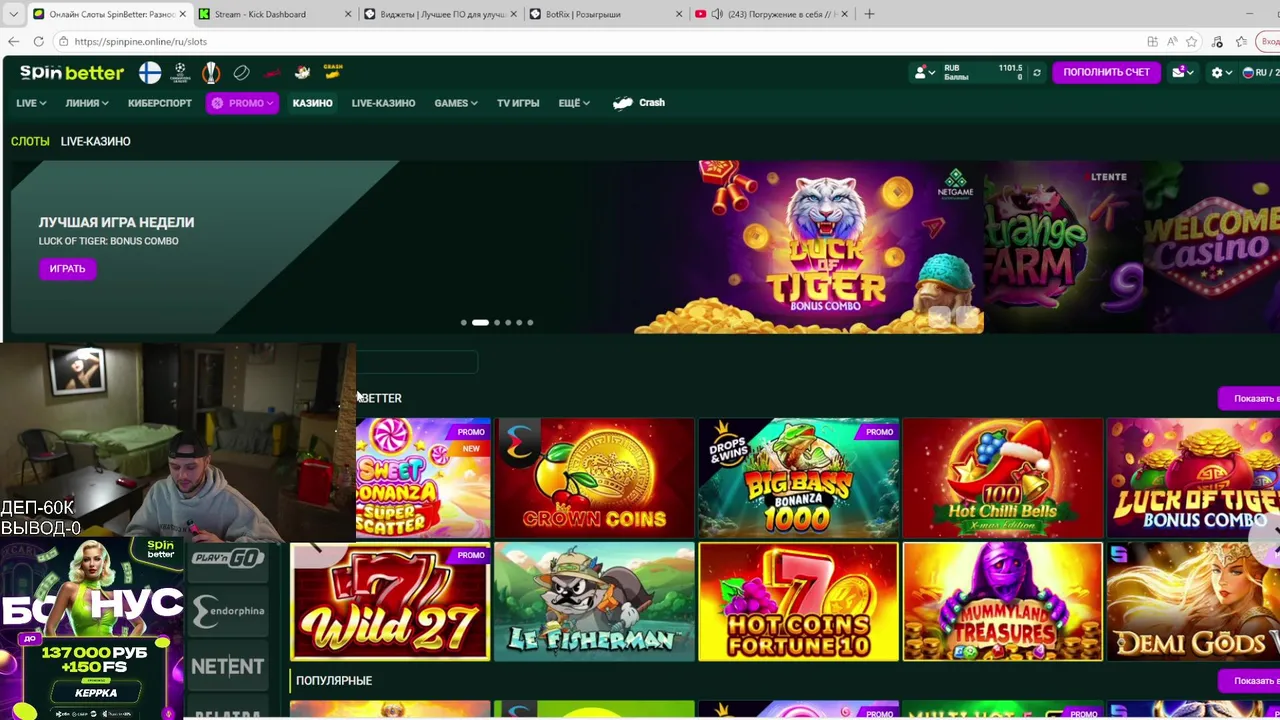Expand the PROMO dropdown
The height and width of the screenshot is (720, 1280).
pyautogui.click(x=242, y=103)
